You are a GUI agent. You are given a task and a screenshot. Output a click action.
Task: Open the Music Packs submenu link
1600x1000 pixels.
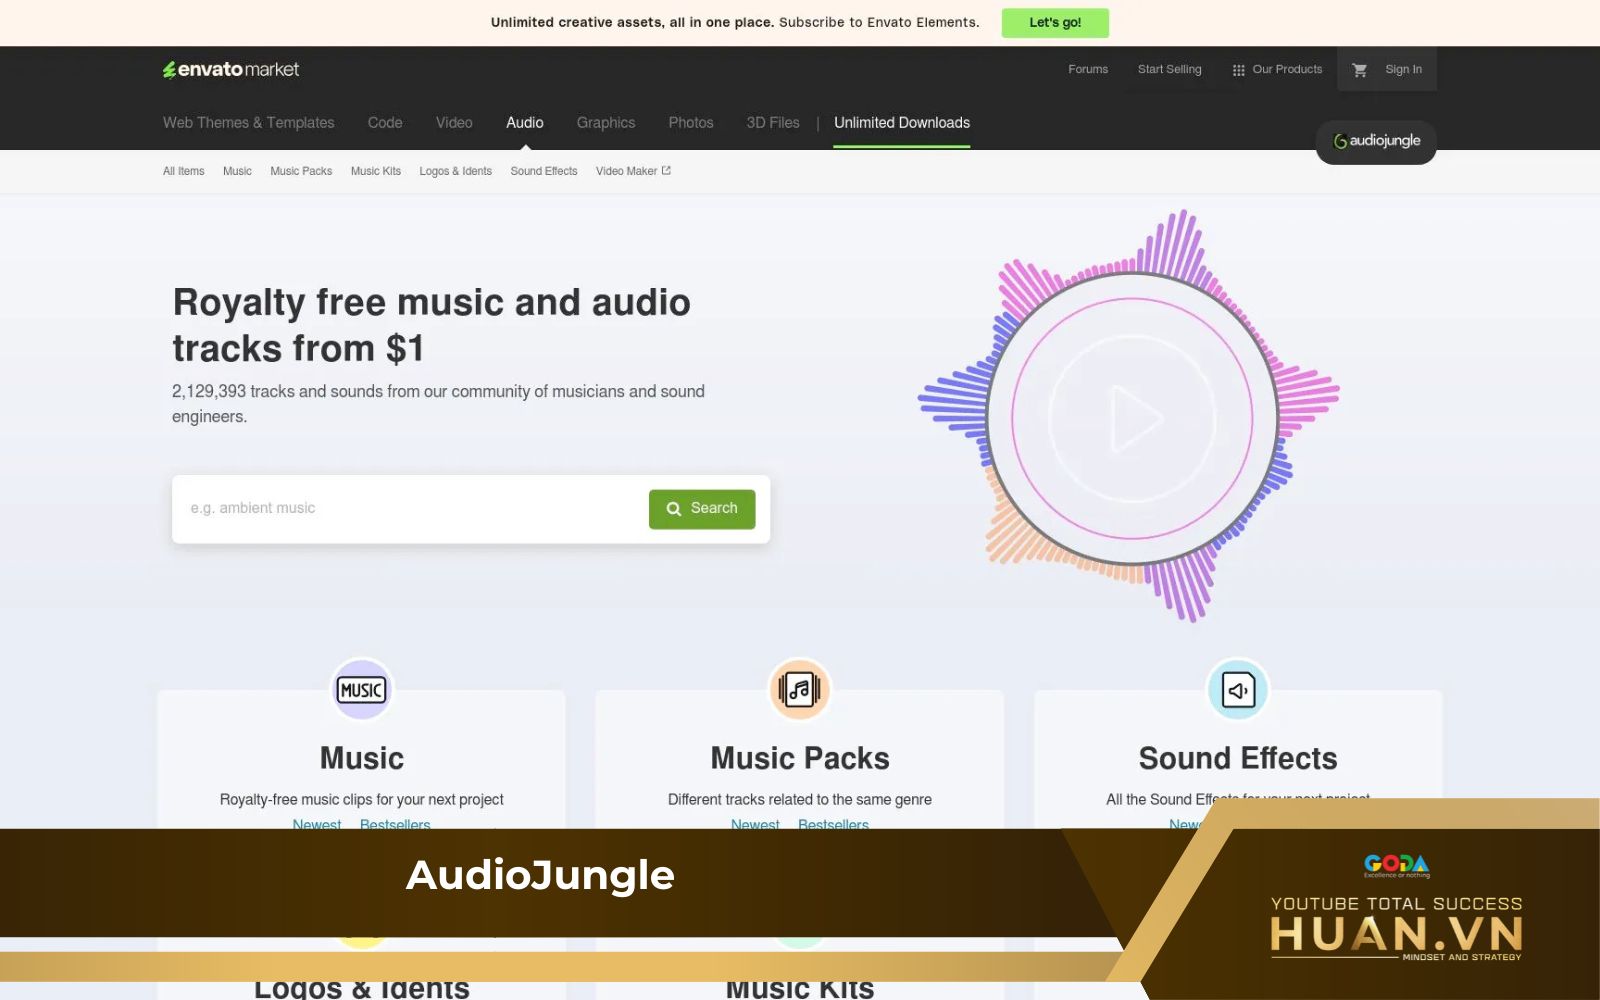coord(301,171)
